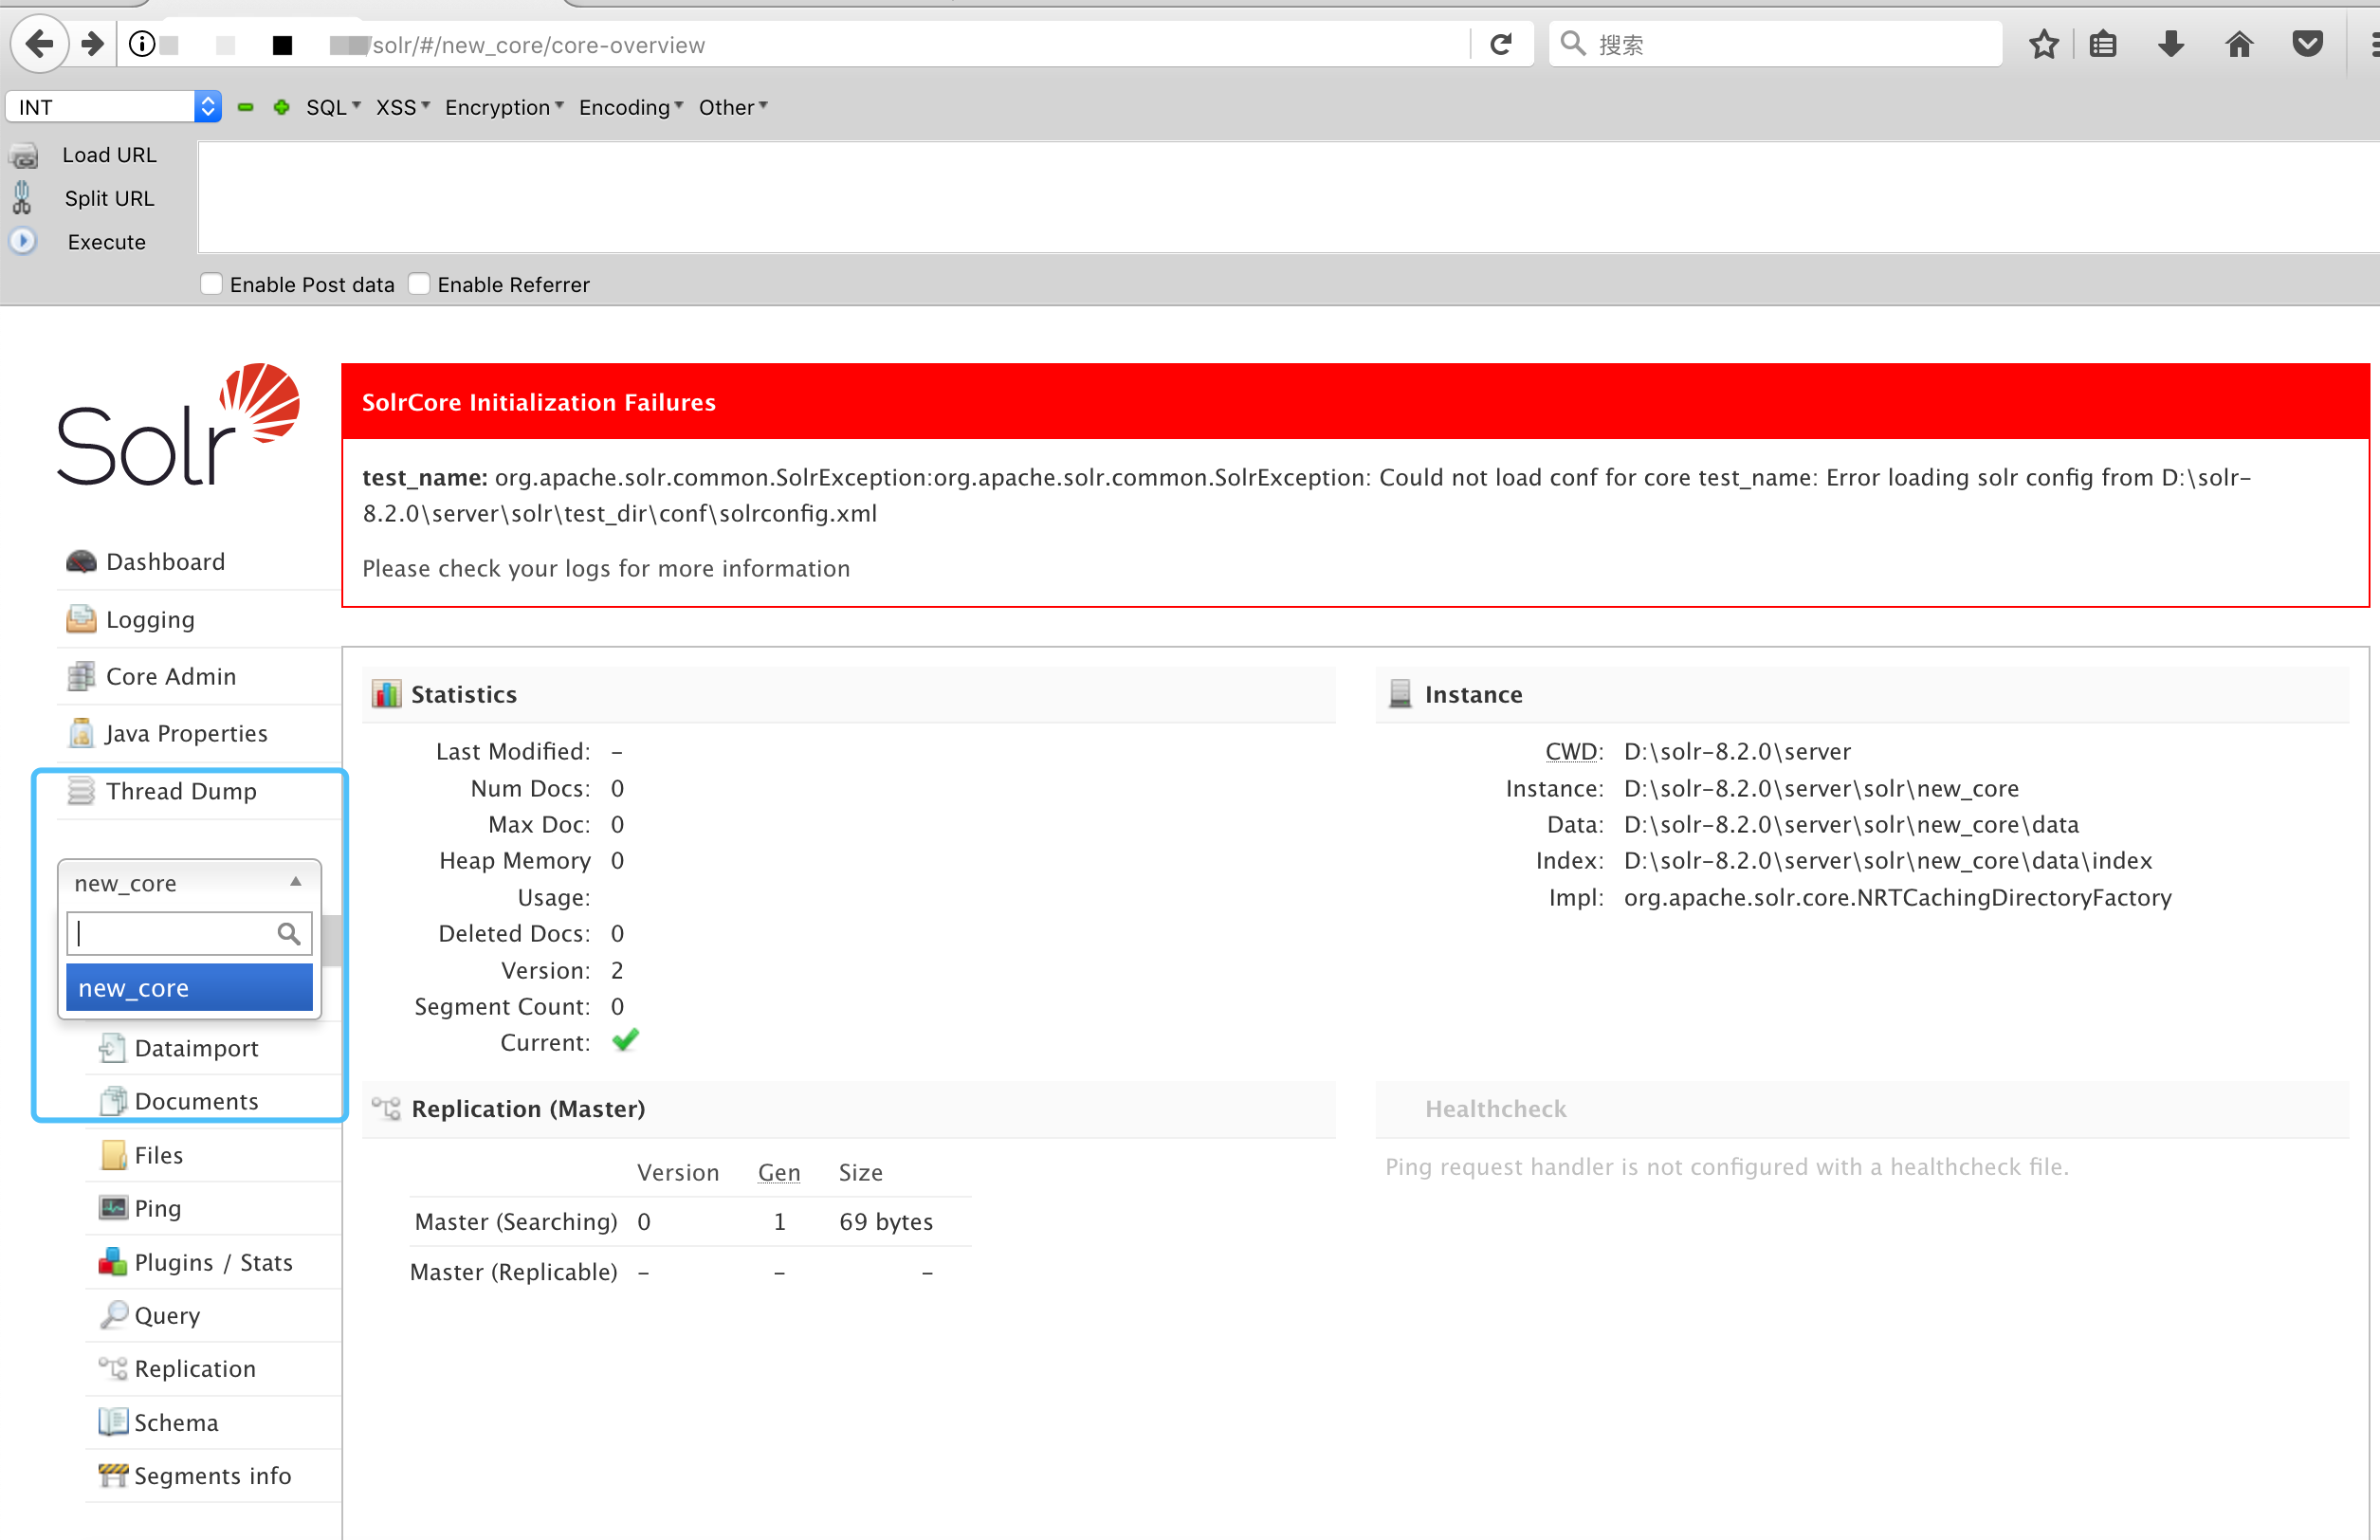Click Split URL in HackBar
2380x1540 pixels.
tap(109, 198)
